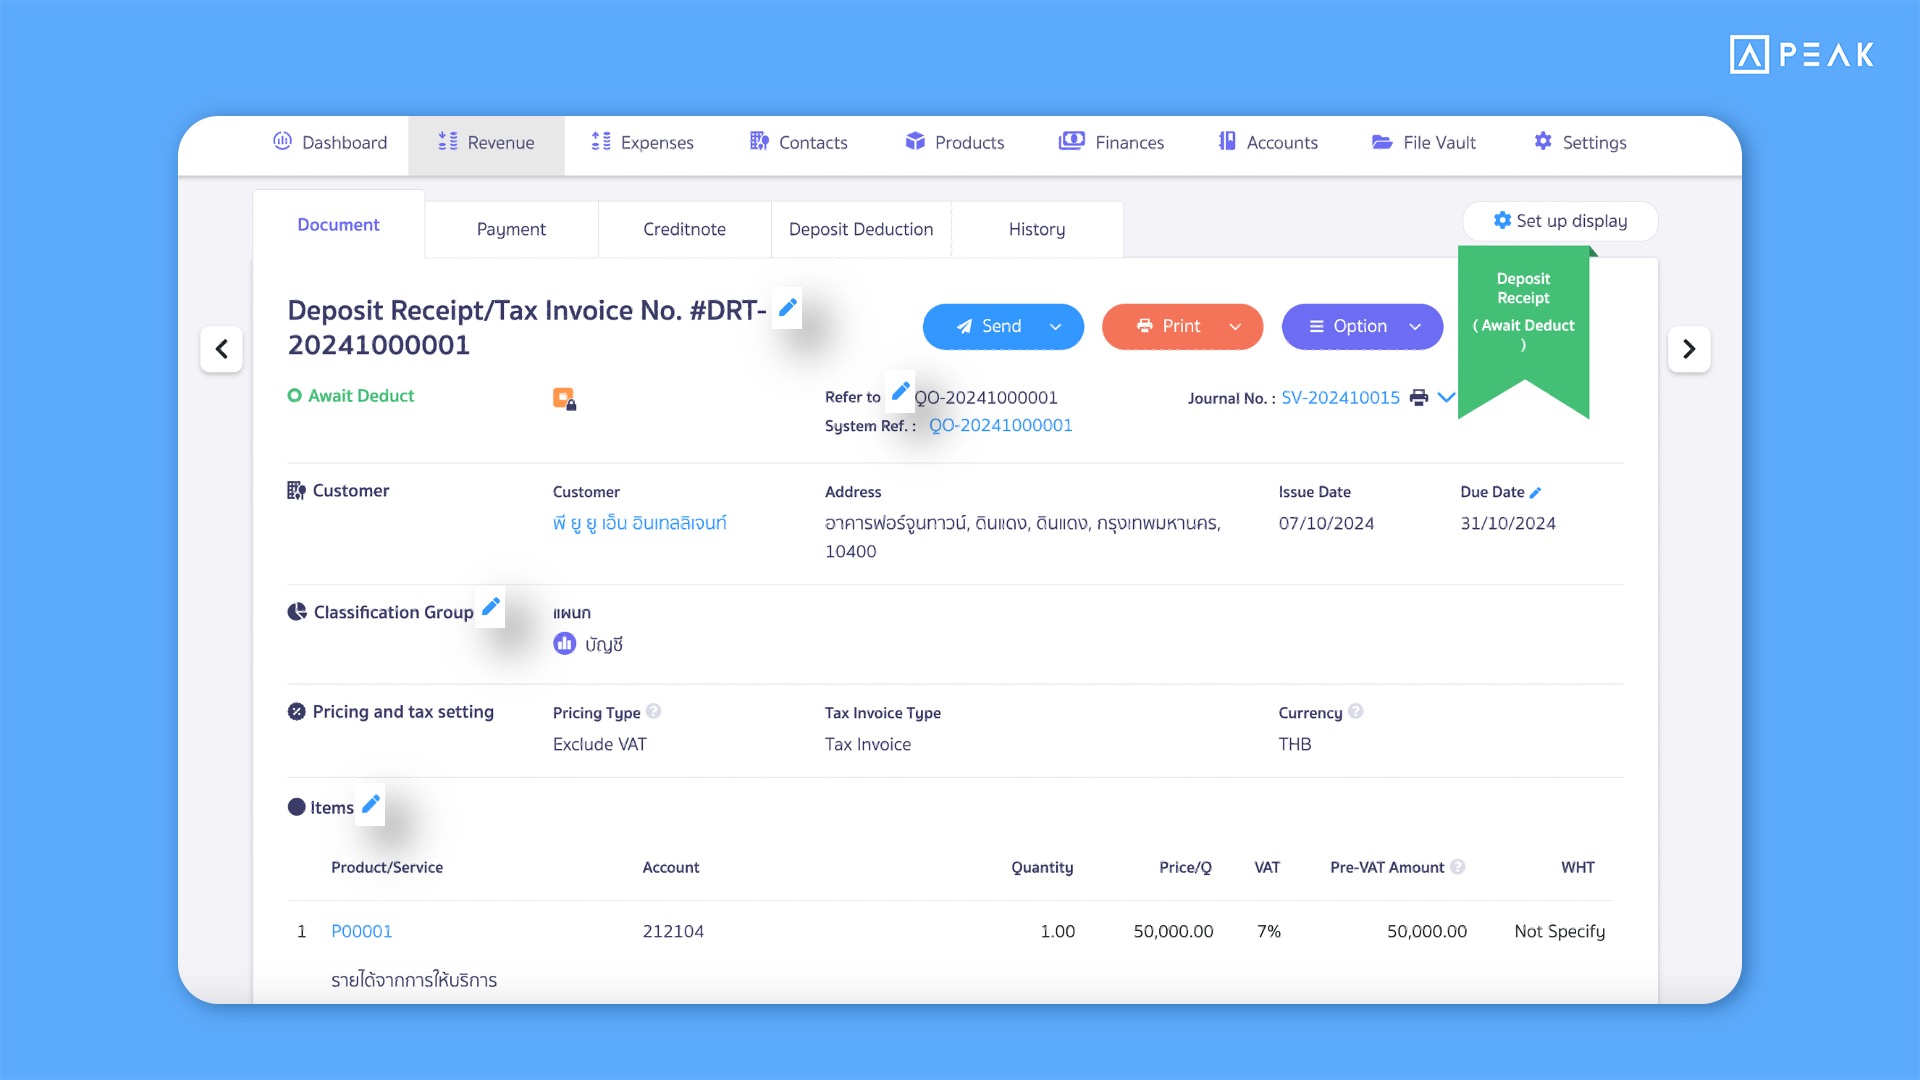Open the Deposit Deduction tab
Viewport: 1920px width, 1080px height.
click(x=860, y=229)
